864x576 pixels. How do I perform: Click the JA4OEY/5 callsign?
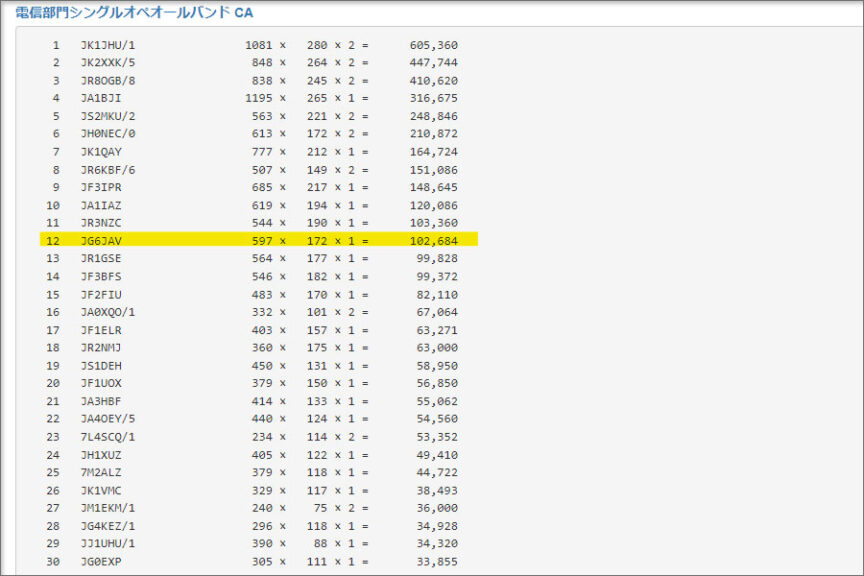pyautogui.click(x=107, y=419)
